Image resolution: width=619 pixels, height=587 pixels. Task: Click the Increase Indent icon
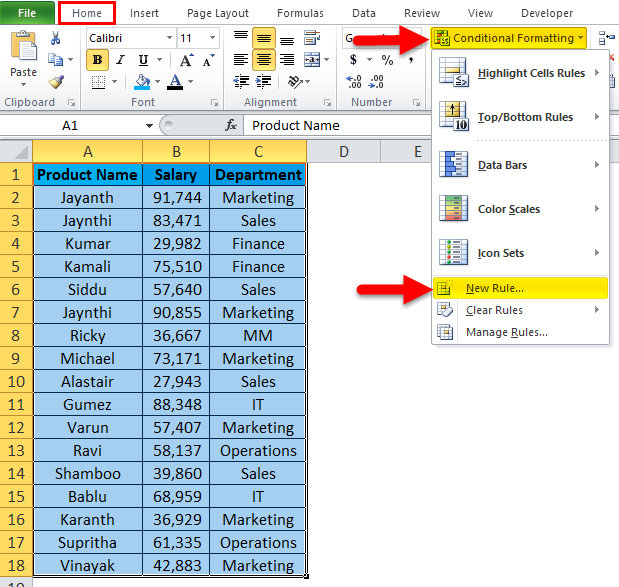263,82
